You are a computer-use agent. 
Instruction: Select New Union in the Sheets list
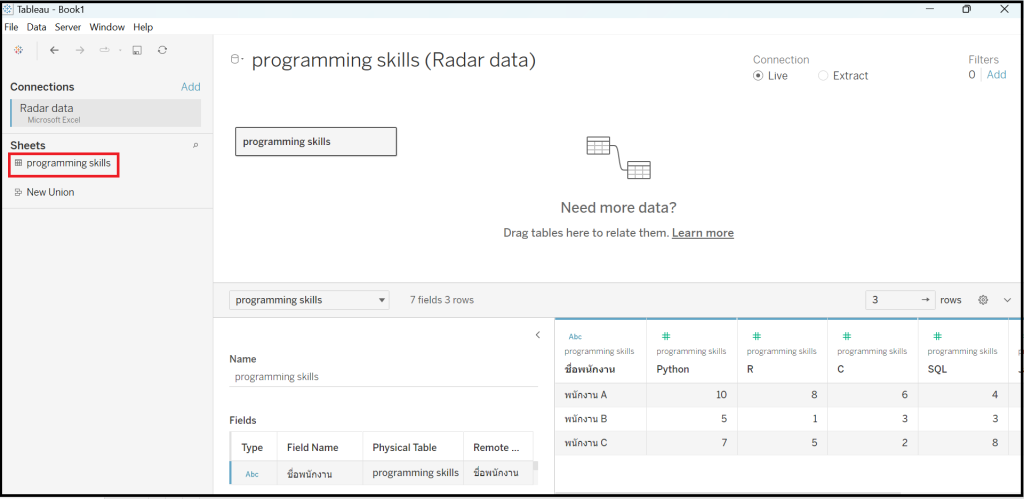50,192
